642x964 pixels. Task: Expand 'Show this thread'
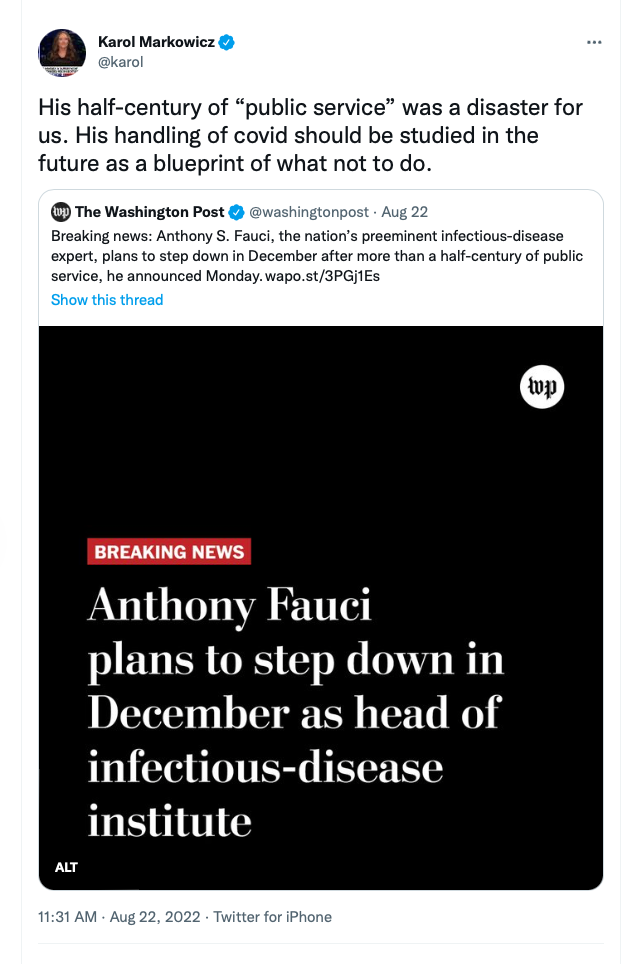[x=107, y=299]
